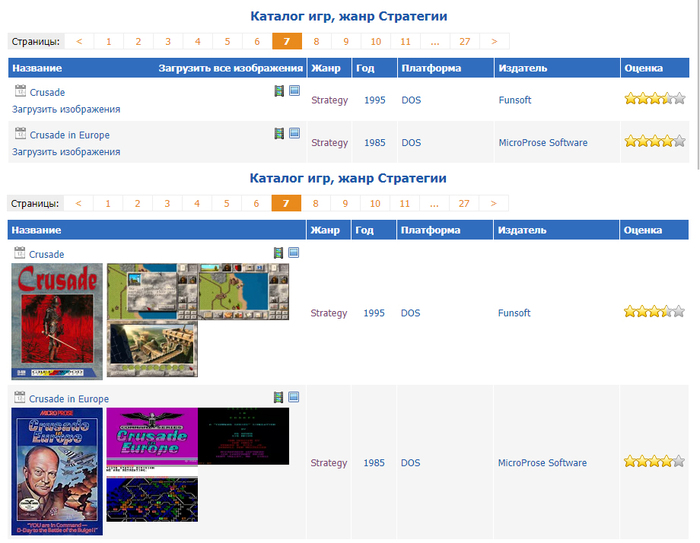
Task: Open film icon in upper Crusade in Europe row
Action: (279, 134)
